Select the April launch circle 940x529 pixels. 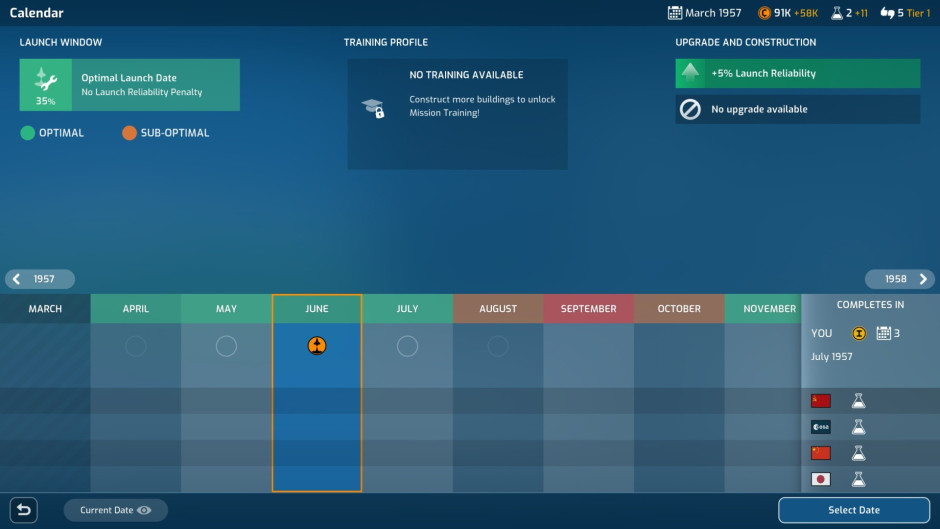[x=135, y=346]
